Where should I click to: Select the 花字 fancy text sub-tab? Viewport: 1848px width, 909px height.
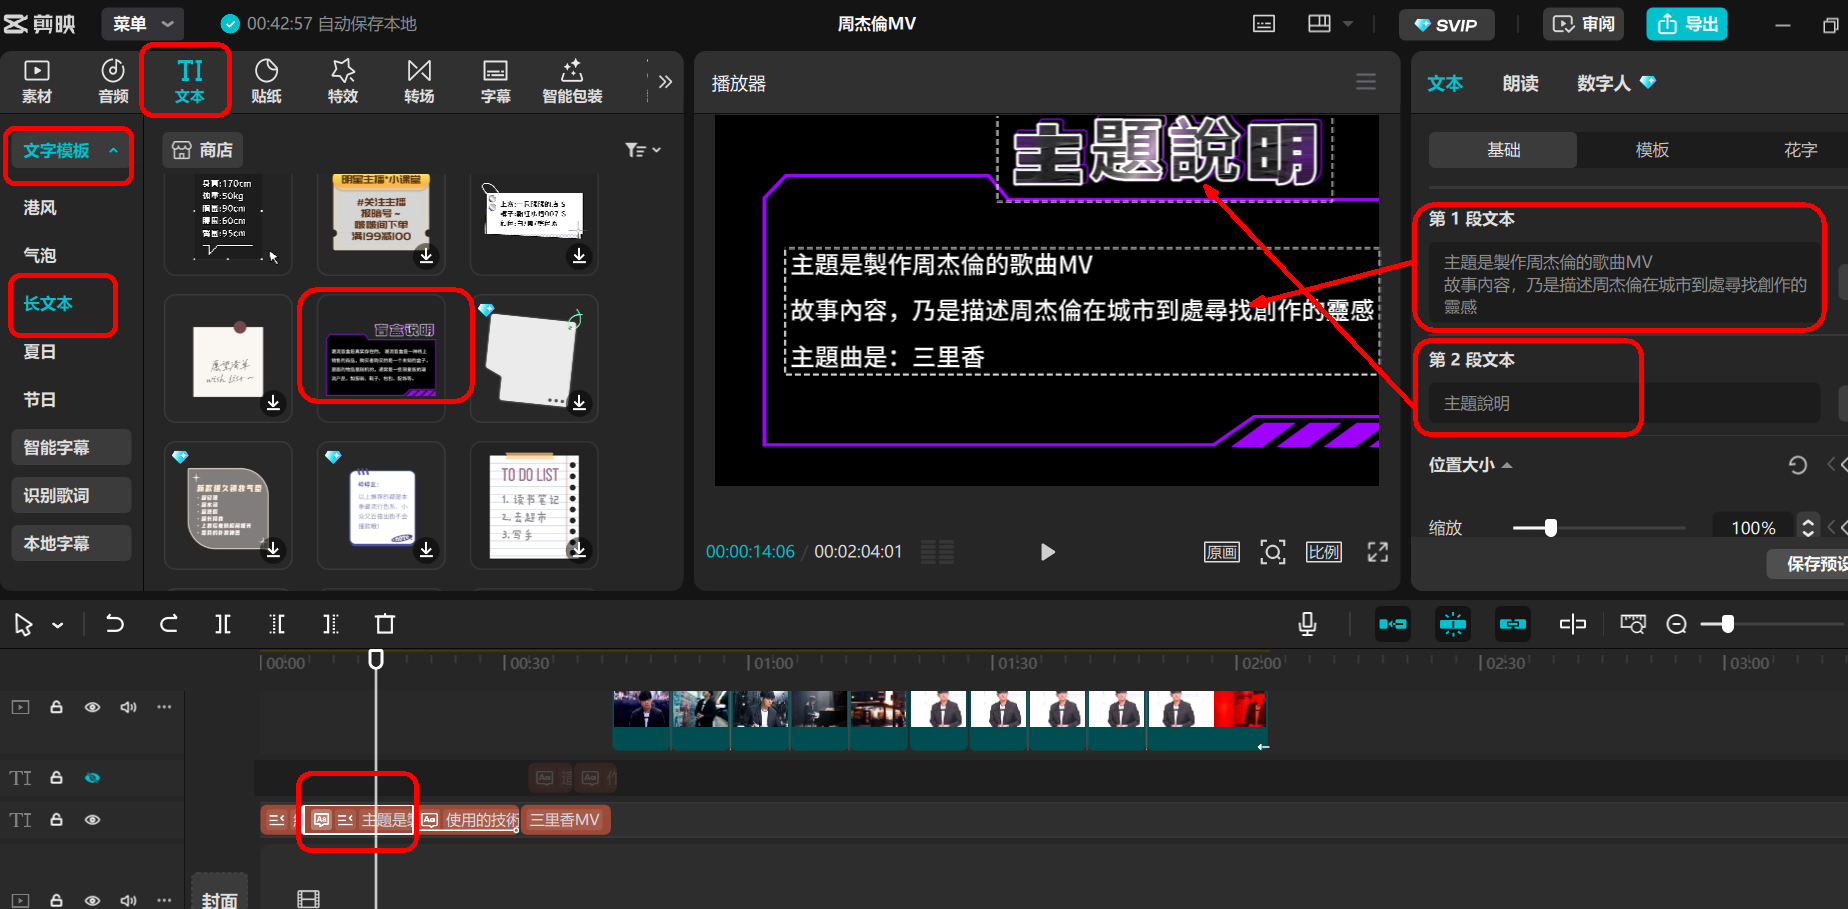(x=1800, y=150)
